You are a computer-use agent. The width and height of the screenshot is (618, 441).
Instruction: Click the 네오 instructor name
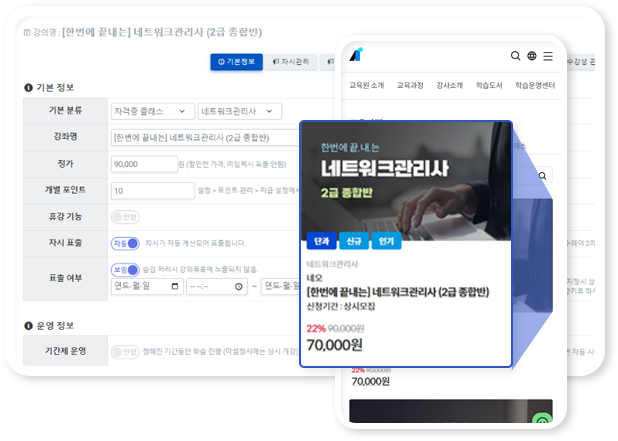[x=314, y=278]
